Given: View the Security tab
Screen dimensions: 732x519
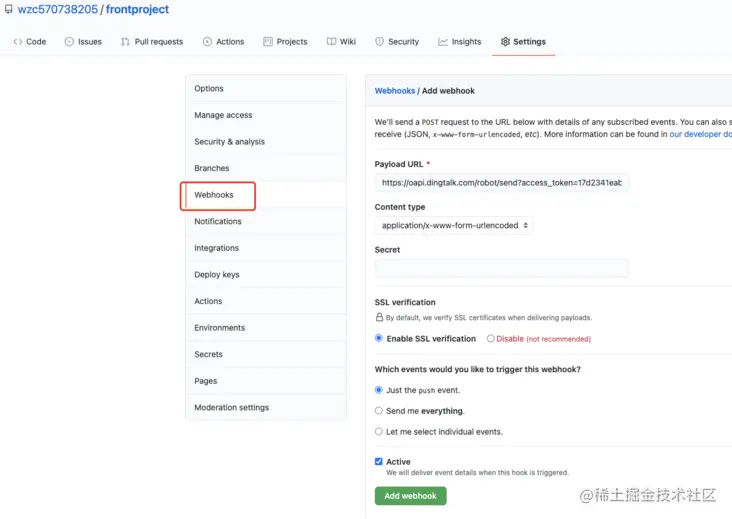Looking at the screenshot, I should coord(397,42).
